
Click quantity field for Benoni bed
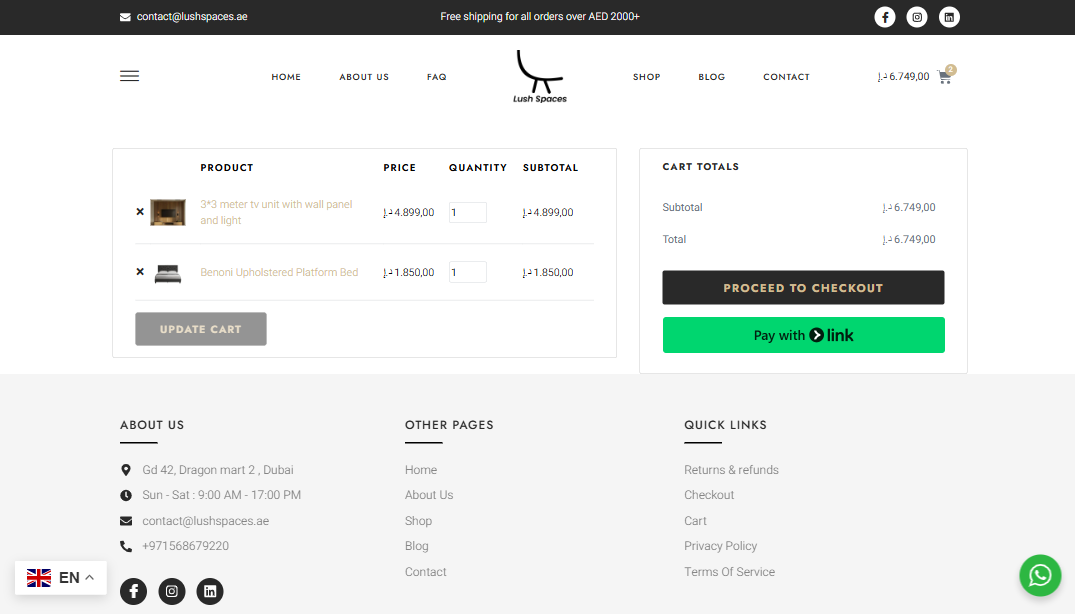[x=467, y=272]
